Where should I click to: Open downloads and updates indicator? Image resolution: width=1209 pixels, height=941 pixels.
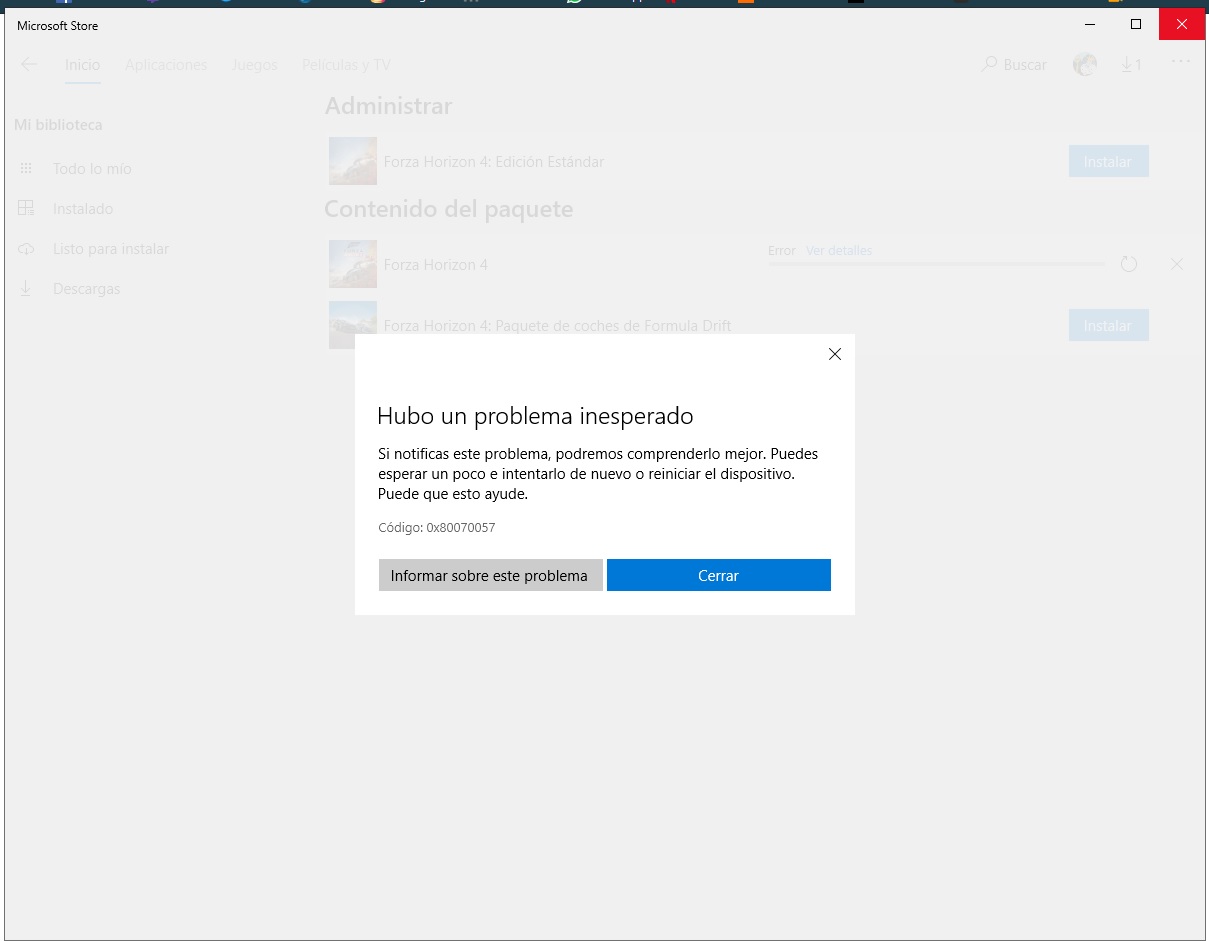pos(1131,65)
